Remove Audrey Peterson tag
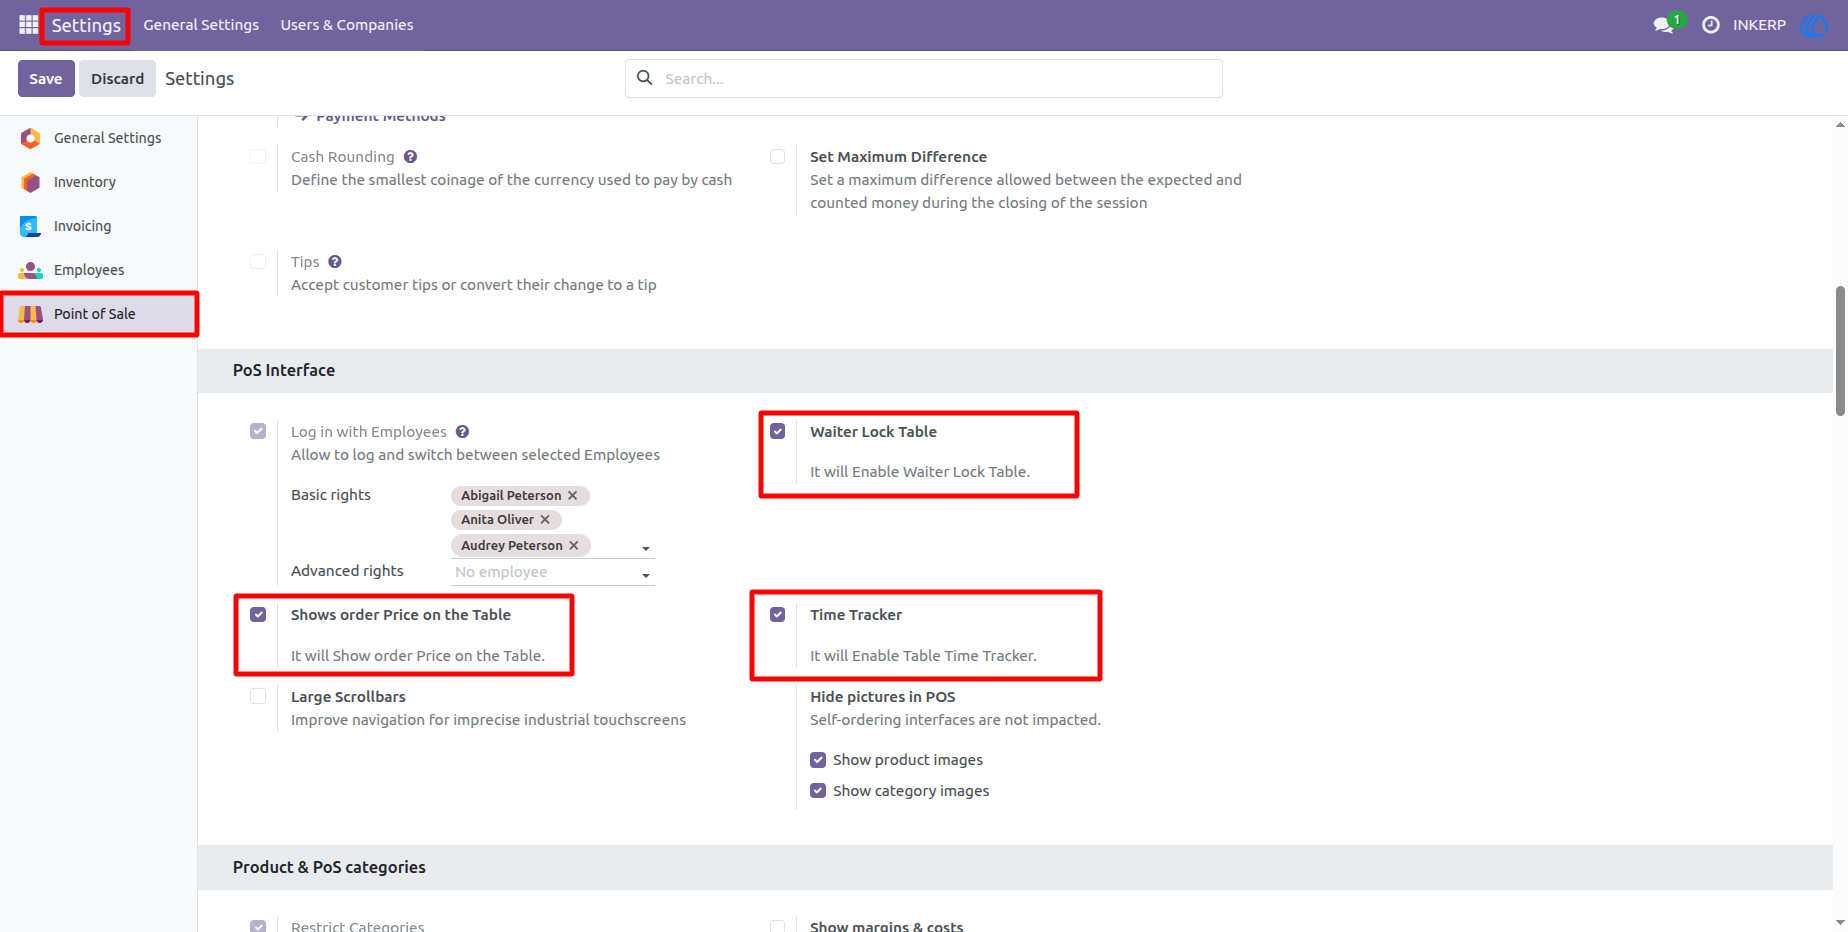Screen dimensions: 1848x932 pos(574,546)
